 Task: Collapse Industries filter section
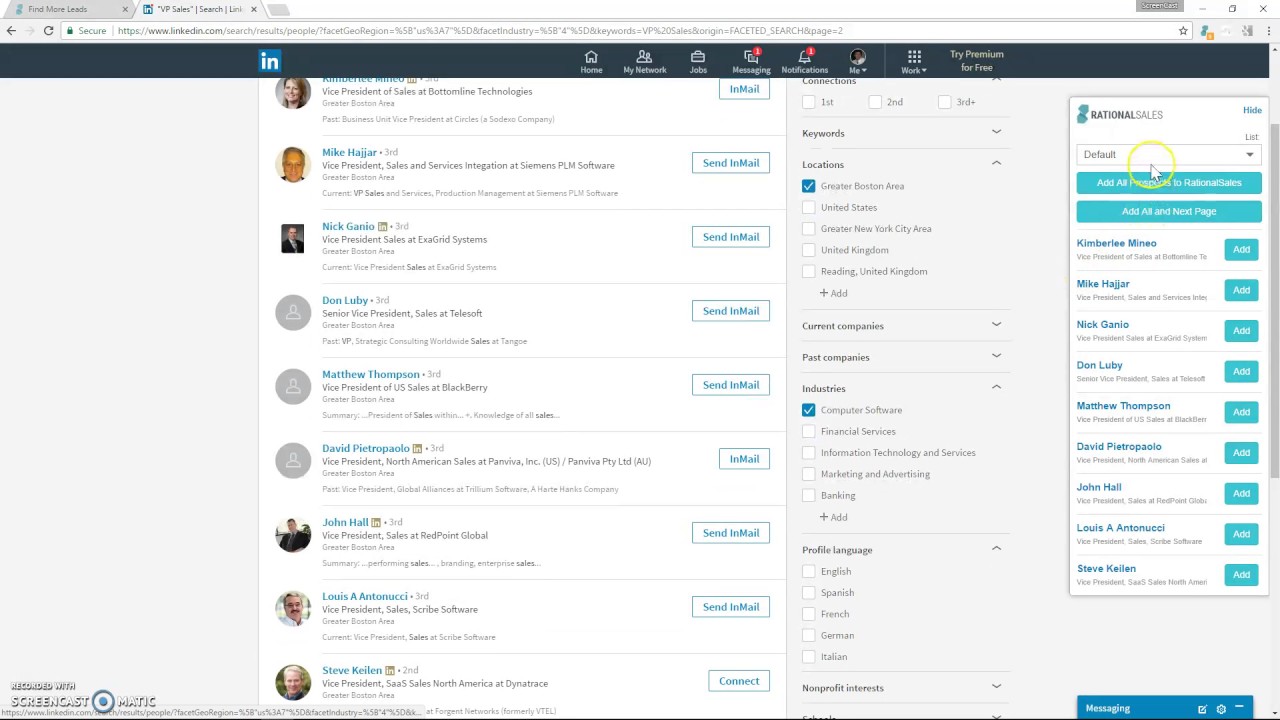pos(996,387)
